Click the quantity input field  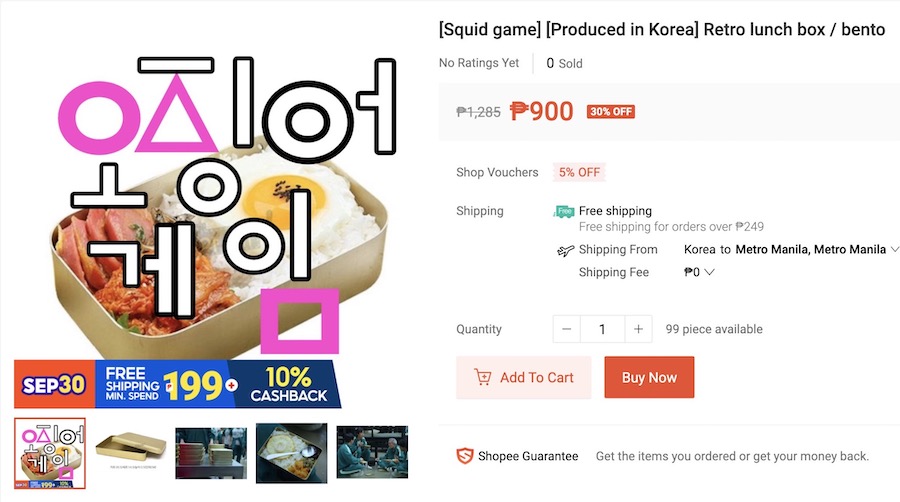click(x=603, y=329)
